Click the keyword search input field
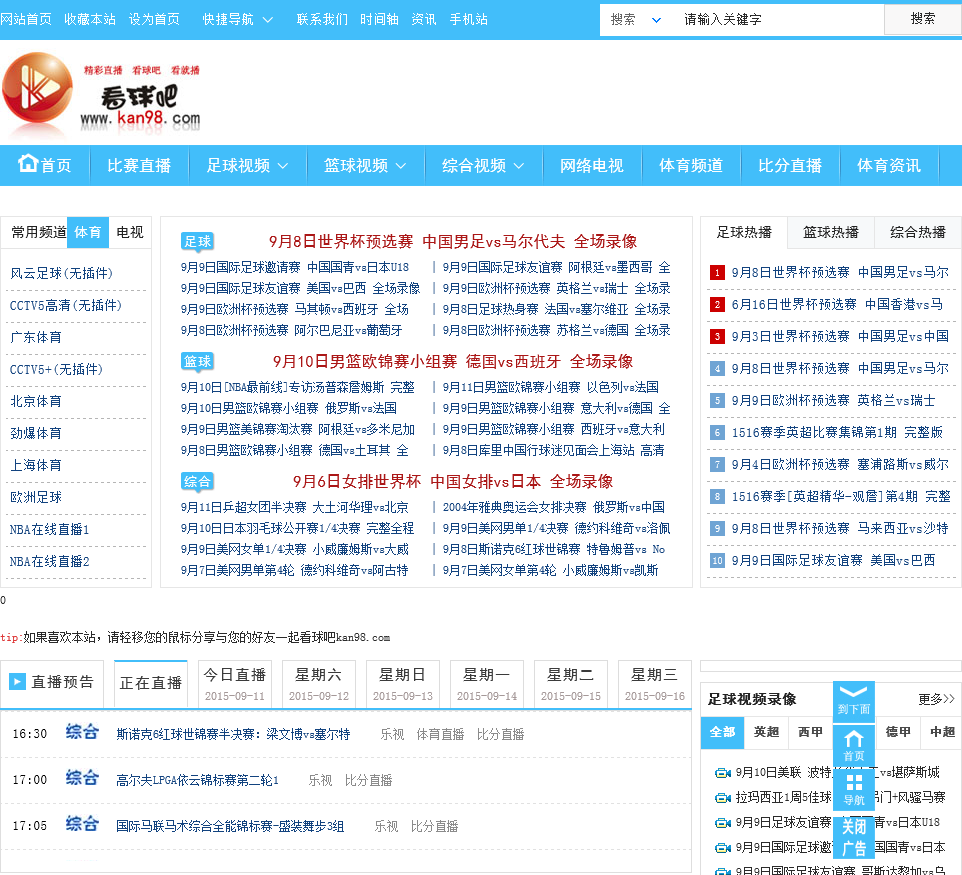Screen dimensions: 962x875 coord(779,20)
